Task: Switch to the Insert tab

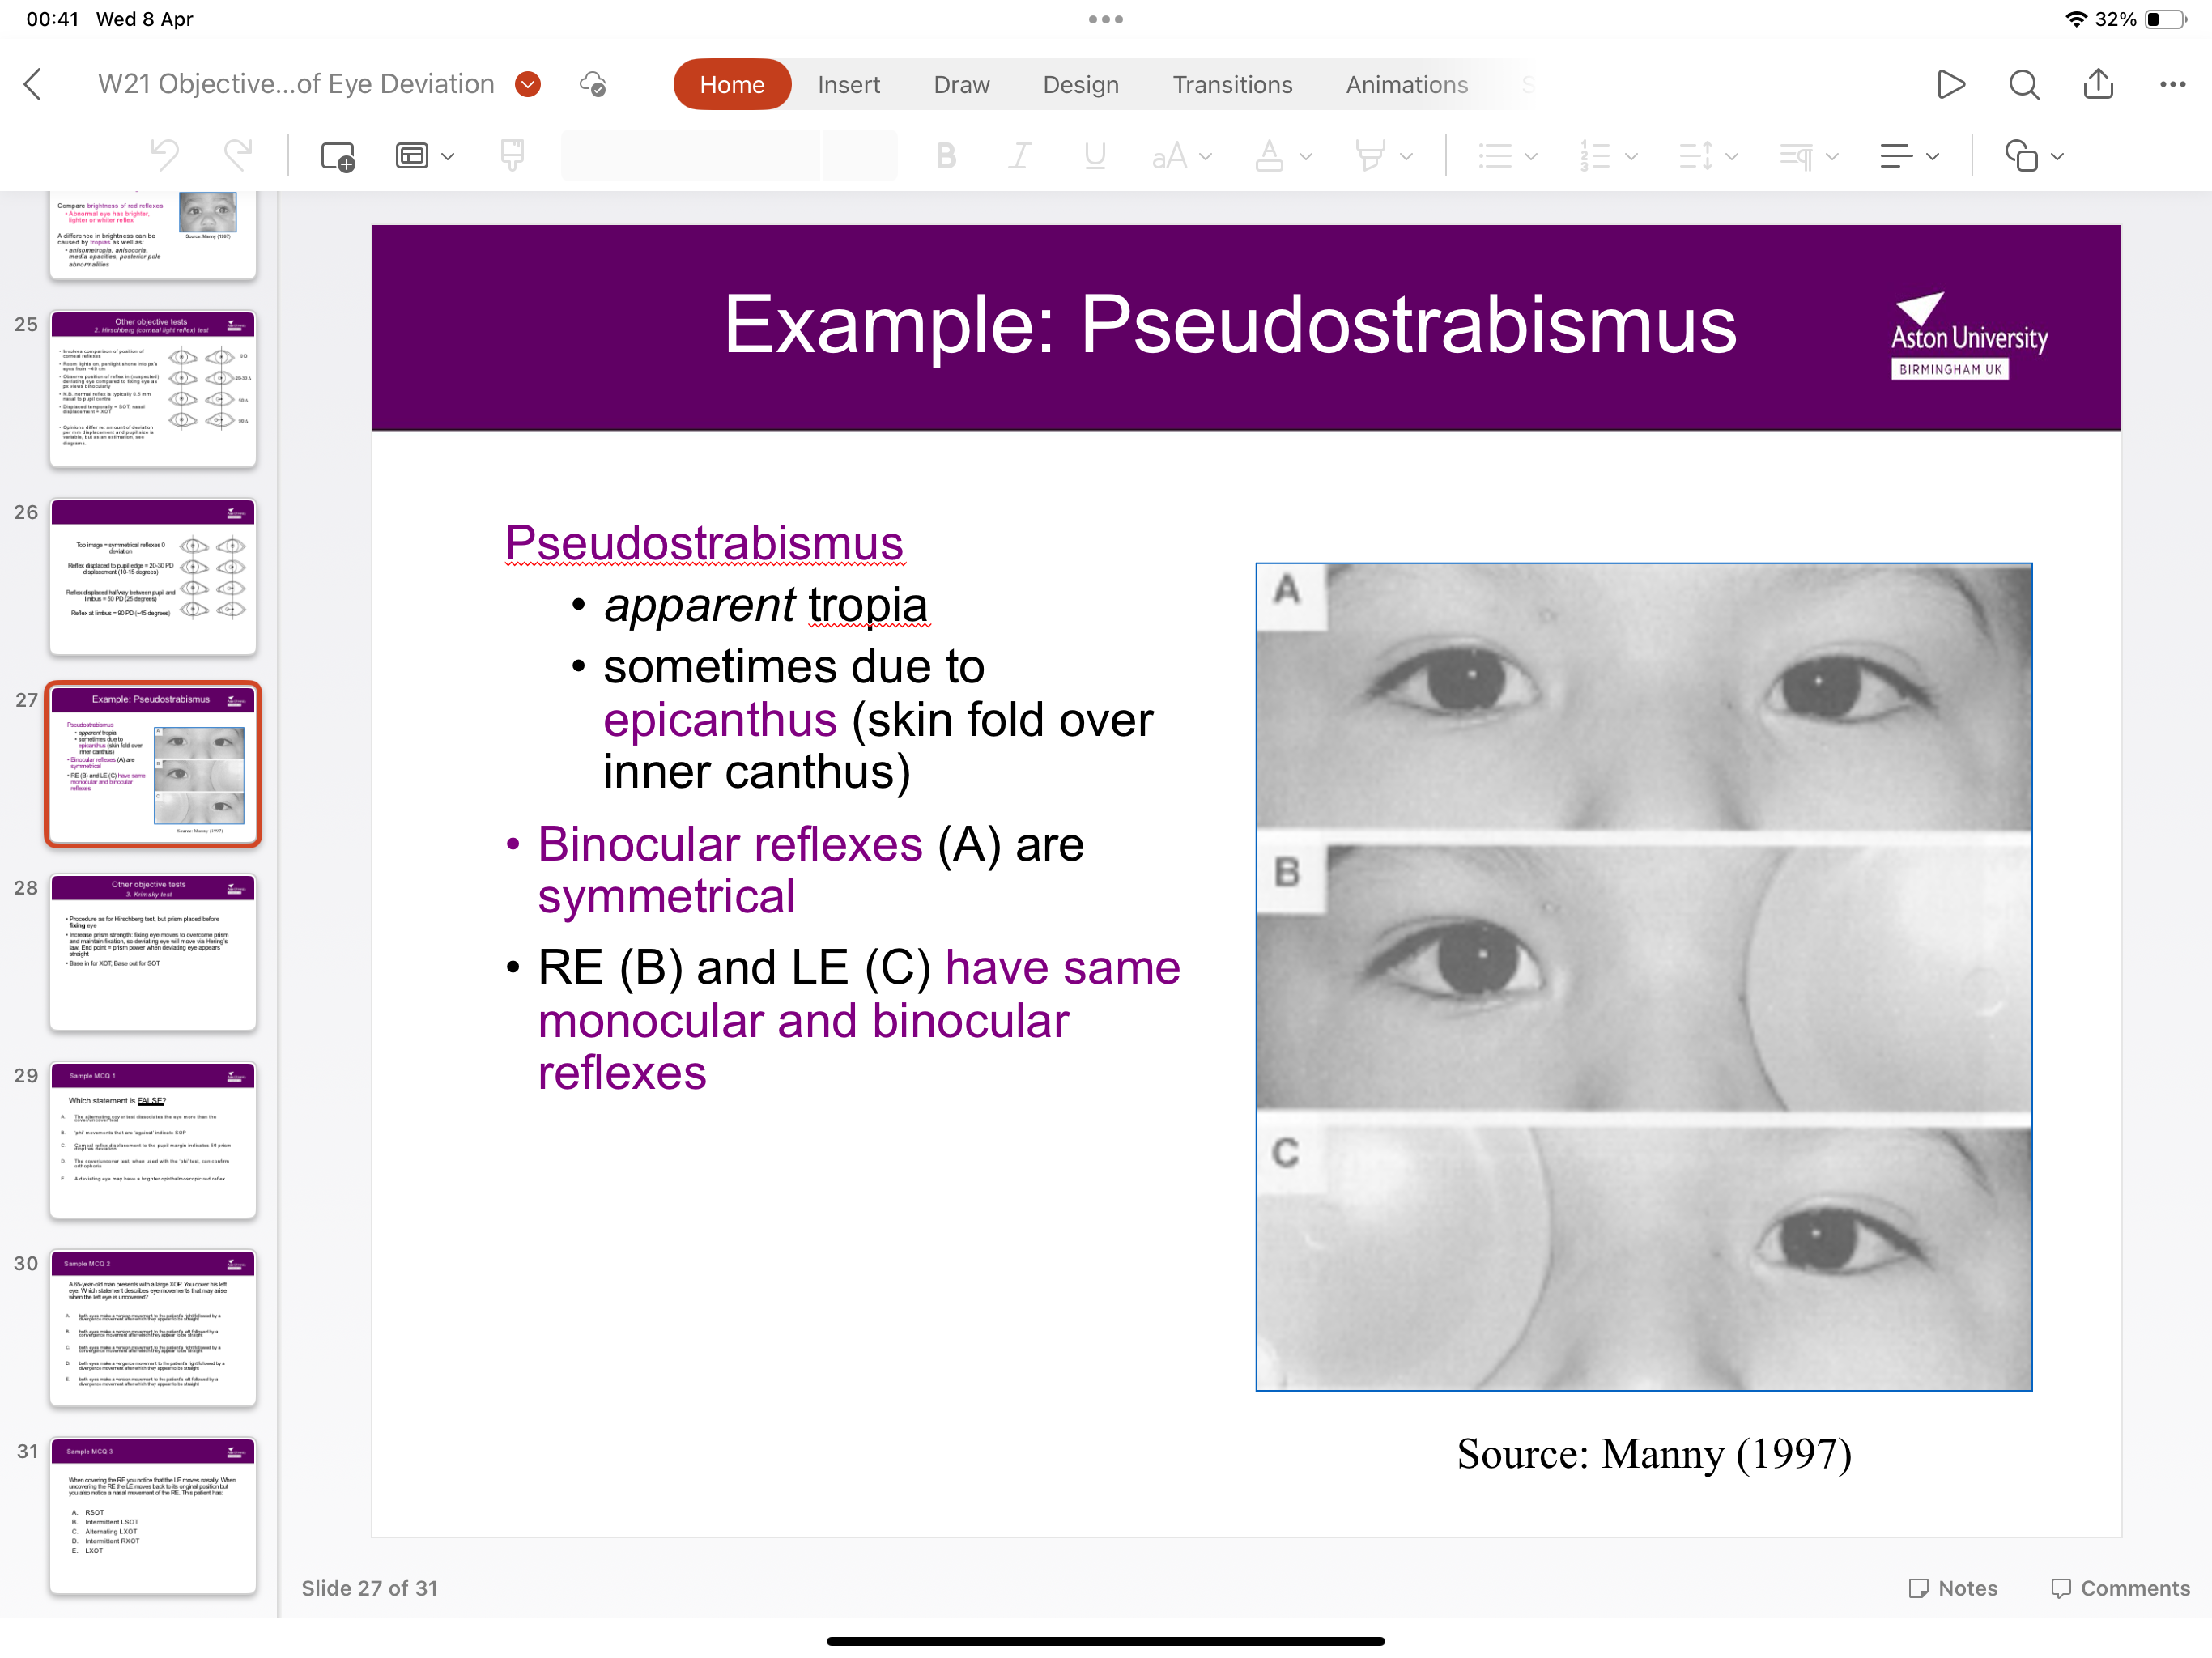Action: click(x=848, y=84)
